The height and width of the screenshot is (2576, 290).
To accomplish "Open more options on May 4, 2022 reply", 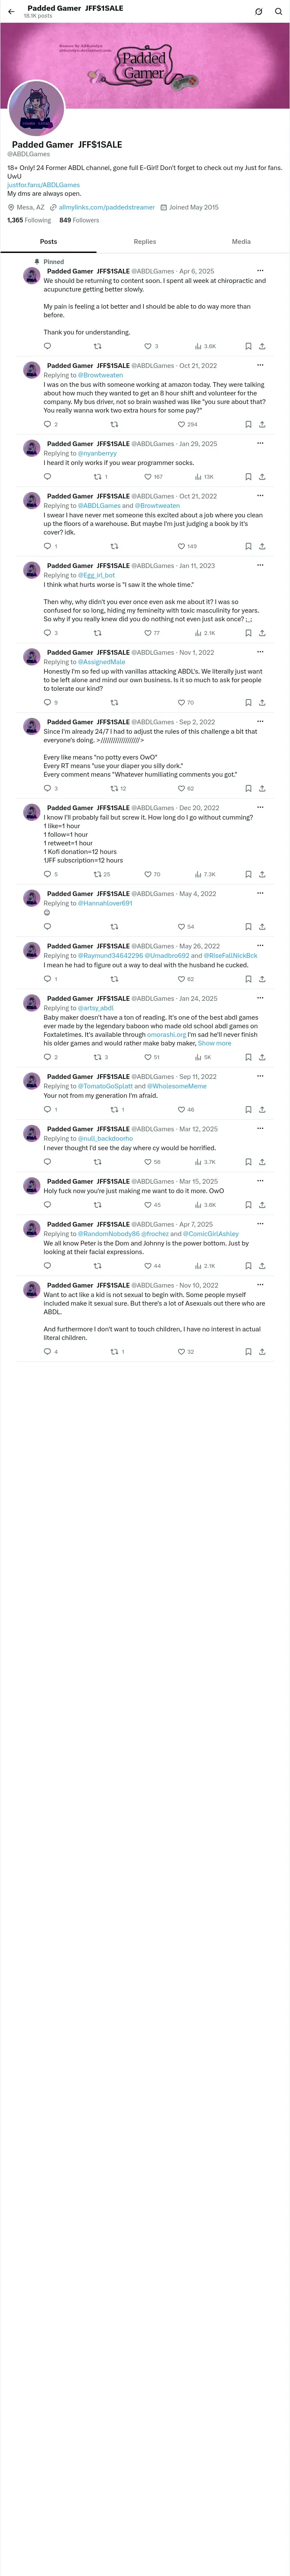I will pos(260,894).
